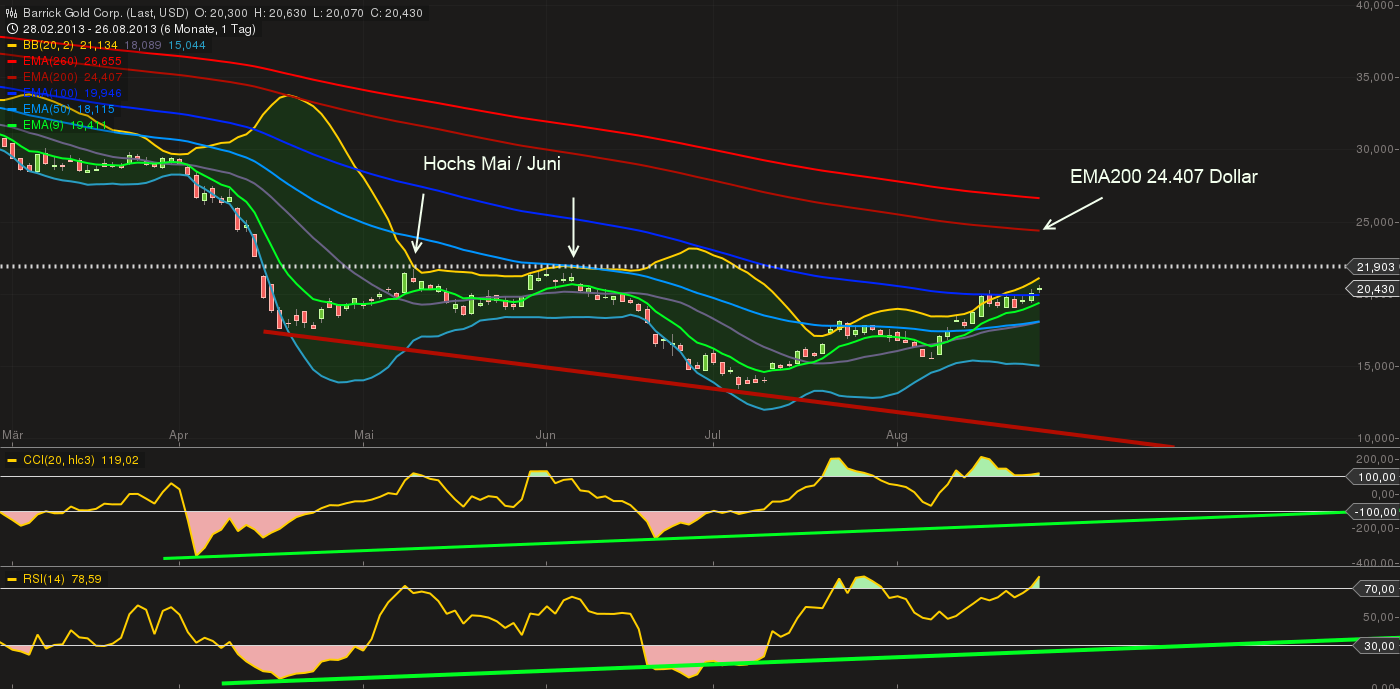Click the red EMA(260) legend marker
Viewport: 1400px width, 689px height.
[x=14, y=61]
